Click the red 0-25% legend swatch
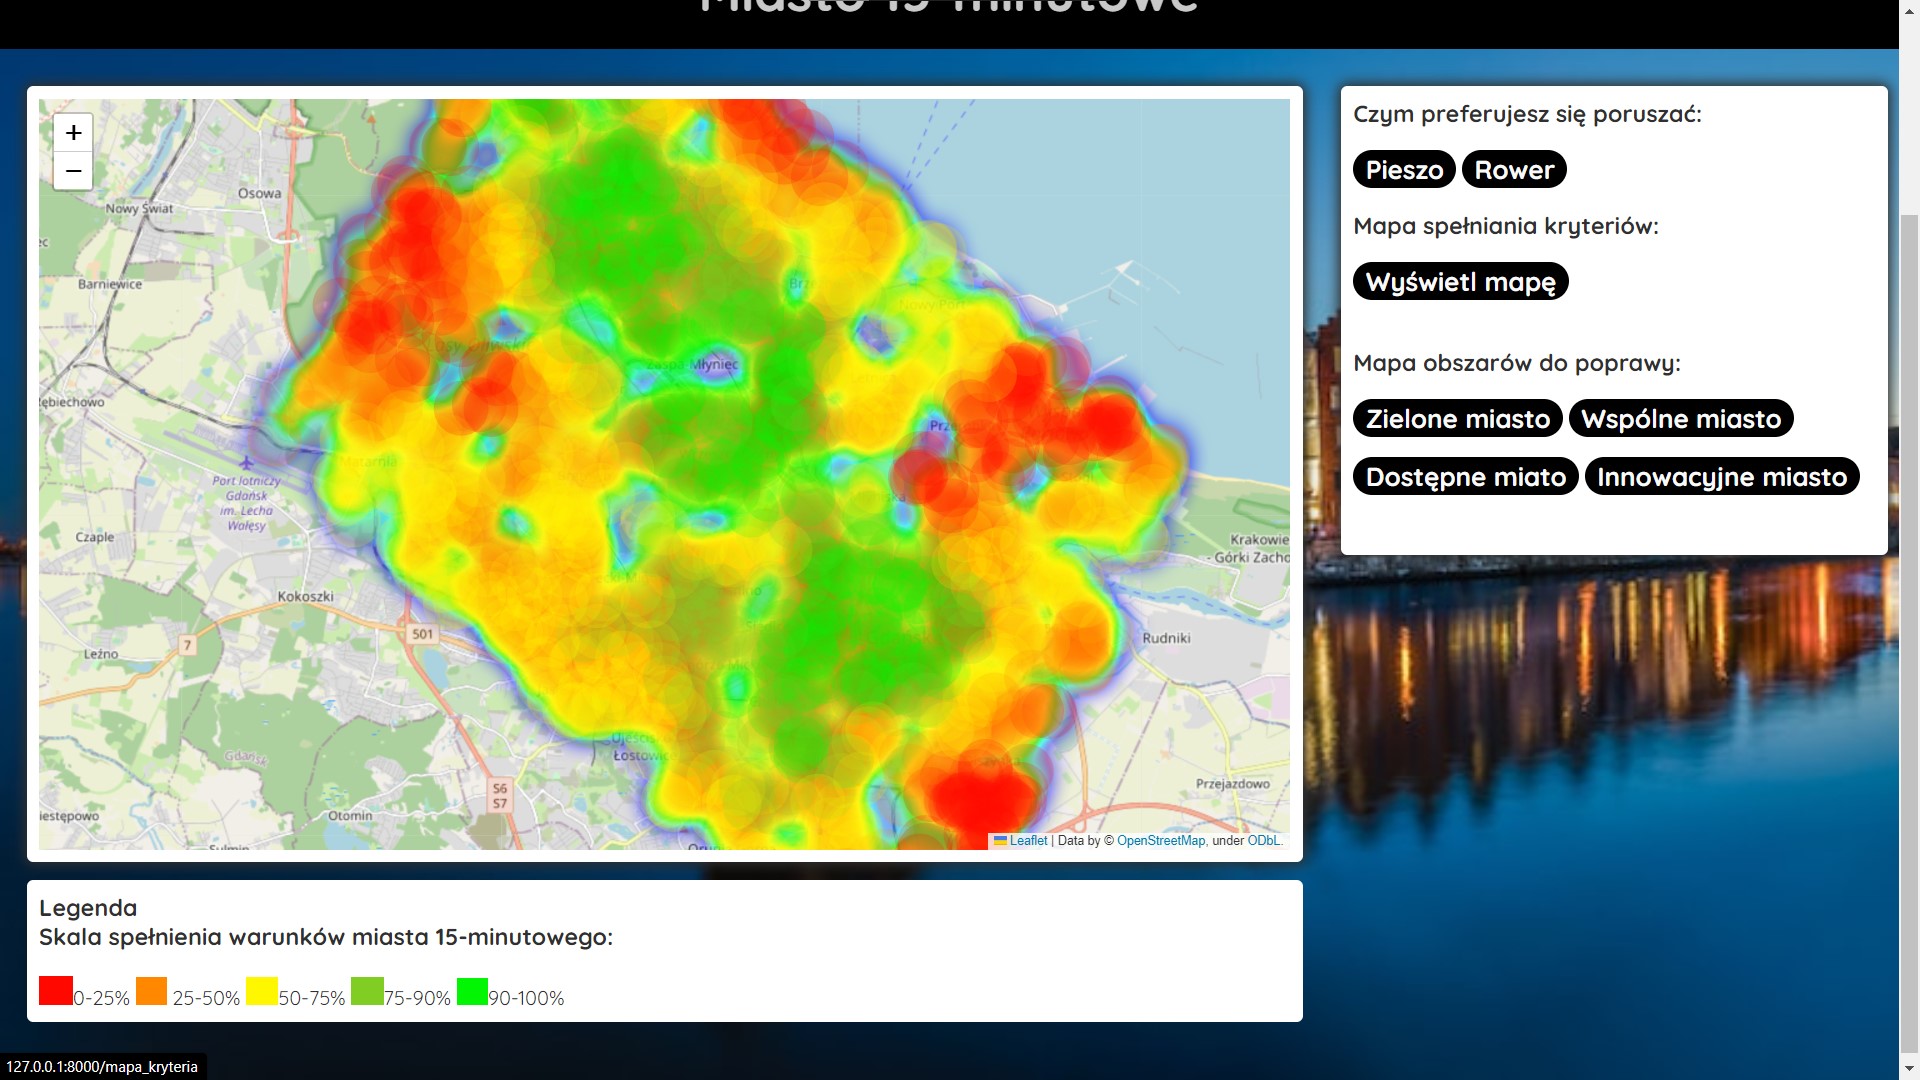 pos(56,991)
